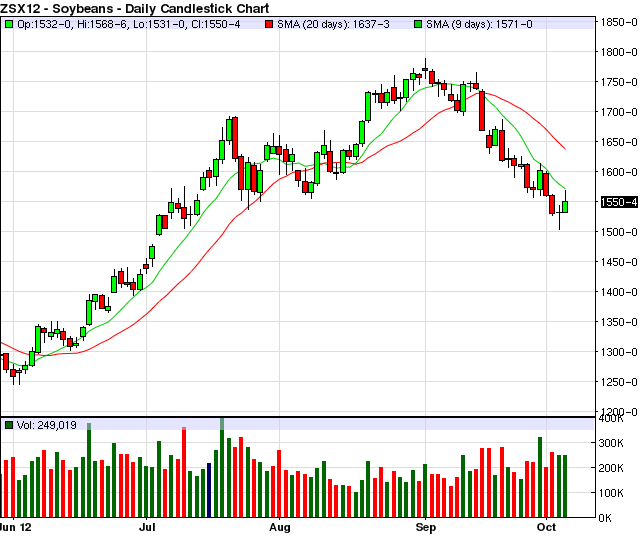Click the 1350-0 price axis label
Image resolution: width=640 pixels, height=536 pixels.
619,322
